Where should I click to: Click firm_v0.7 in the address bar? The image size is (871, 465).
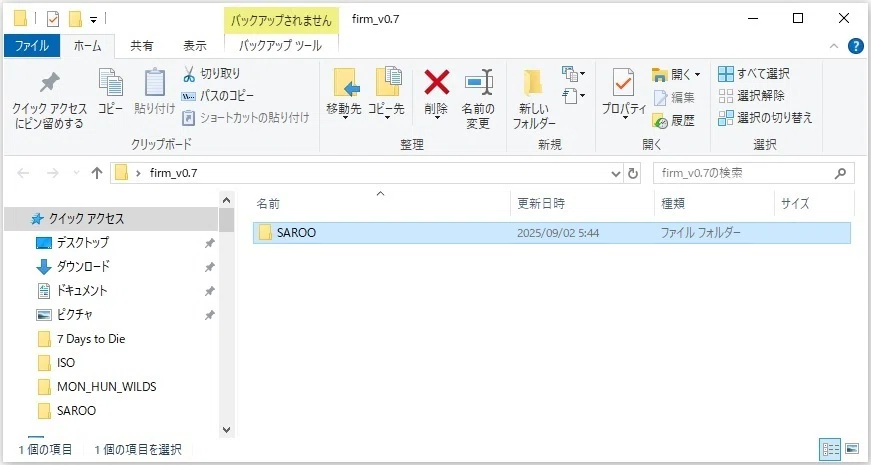(173, 173)
